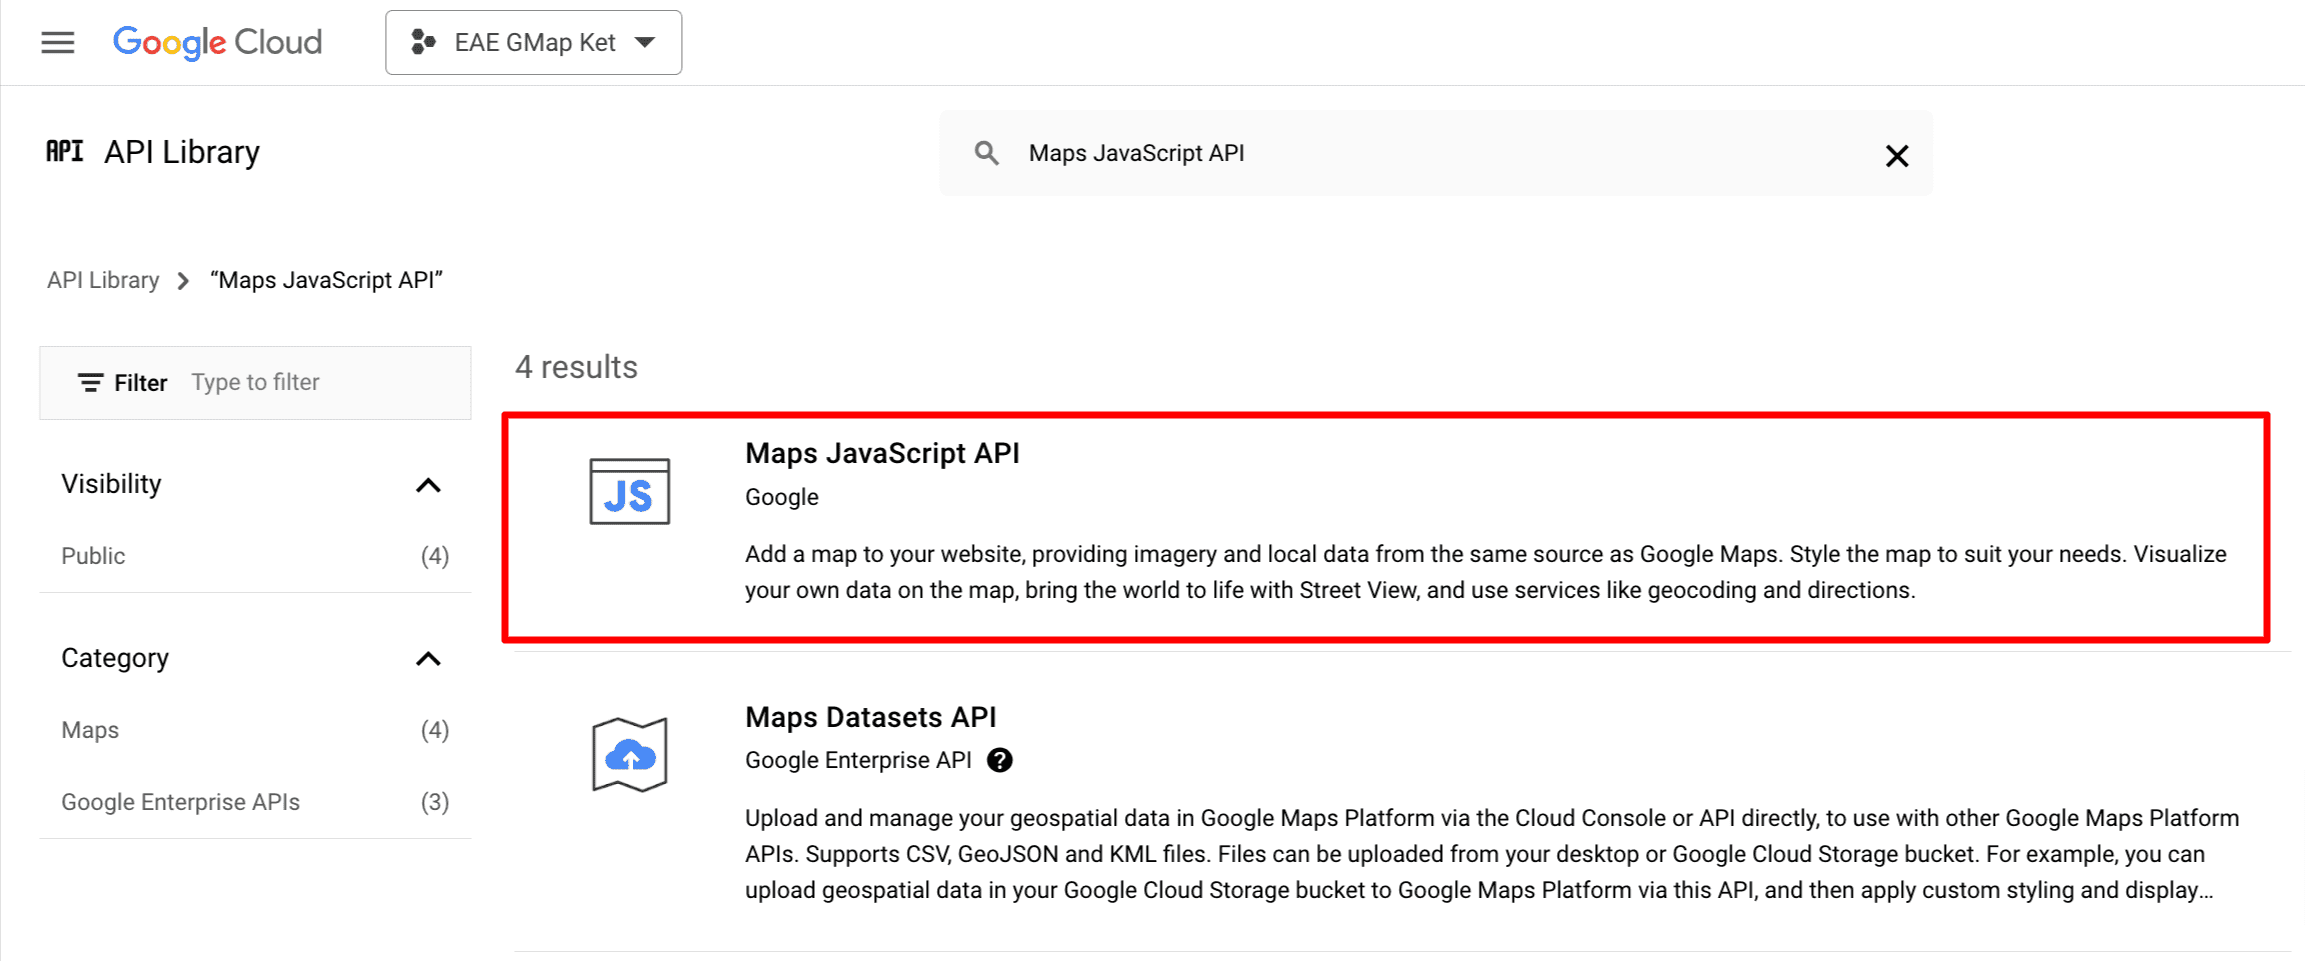Click the API icon beside API Library

tap(65, 151)
